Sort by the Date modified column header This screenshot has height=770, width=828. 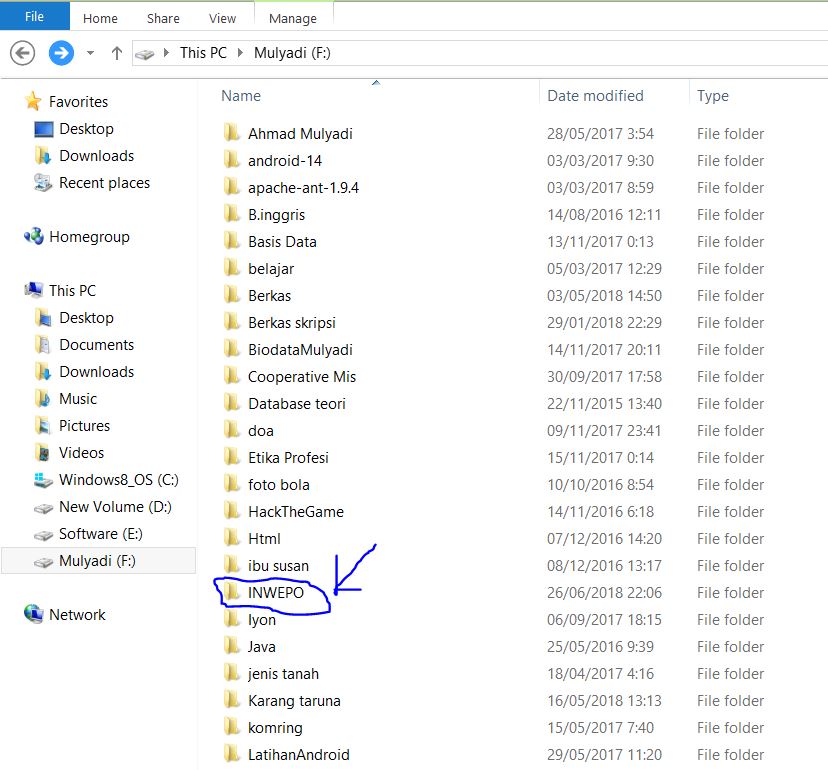(595, 96)
